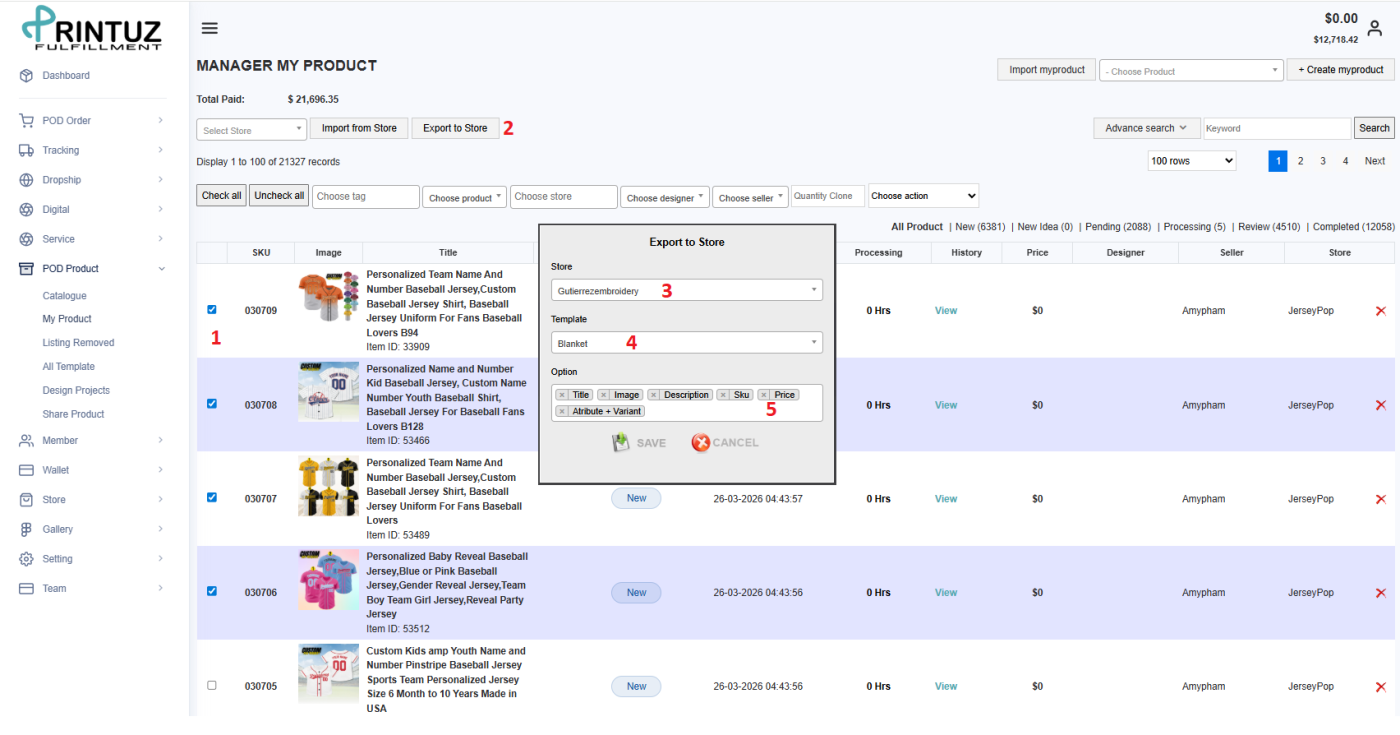Open the user account icon
The width and height of the screenshot is (1400, 735).
[x=1375, y=29]
